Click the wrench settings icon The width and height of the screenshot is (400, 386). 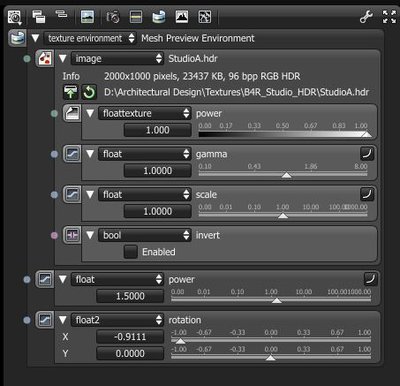pyautogui.click(x=366, y=16)
